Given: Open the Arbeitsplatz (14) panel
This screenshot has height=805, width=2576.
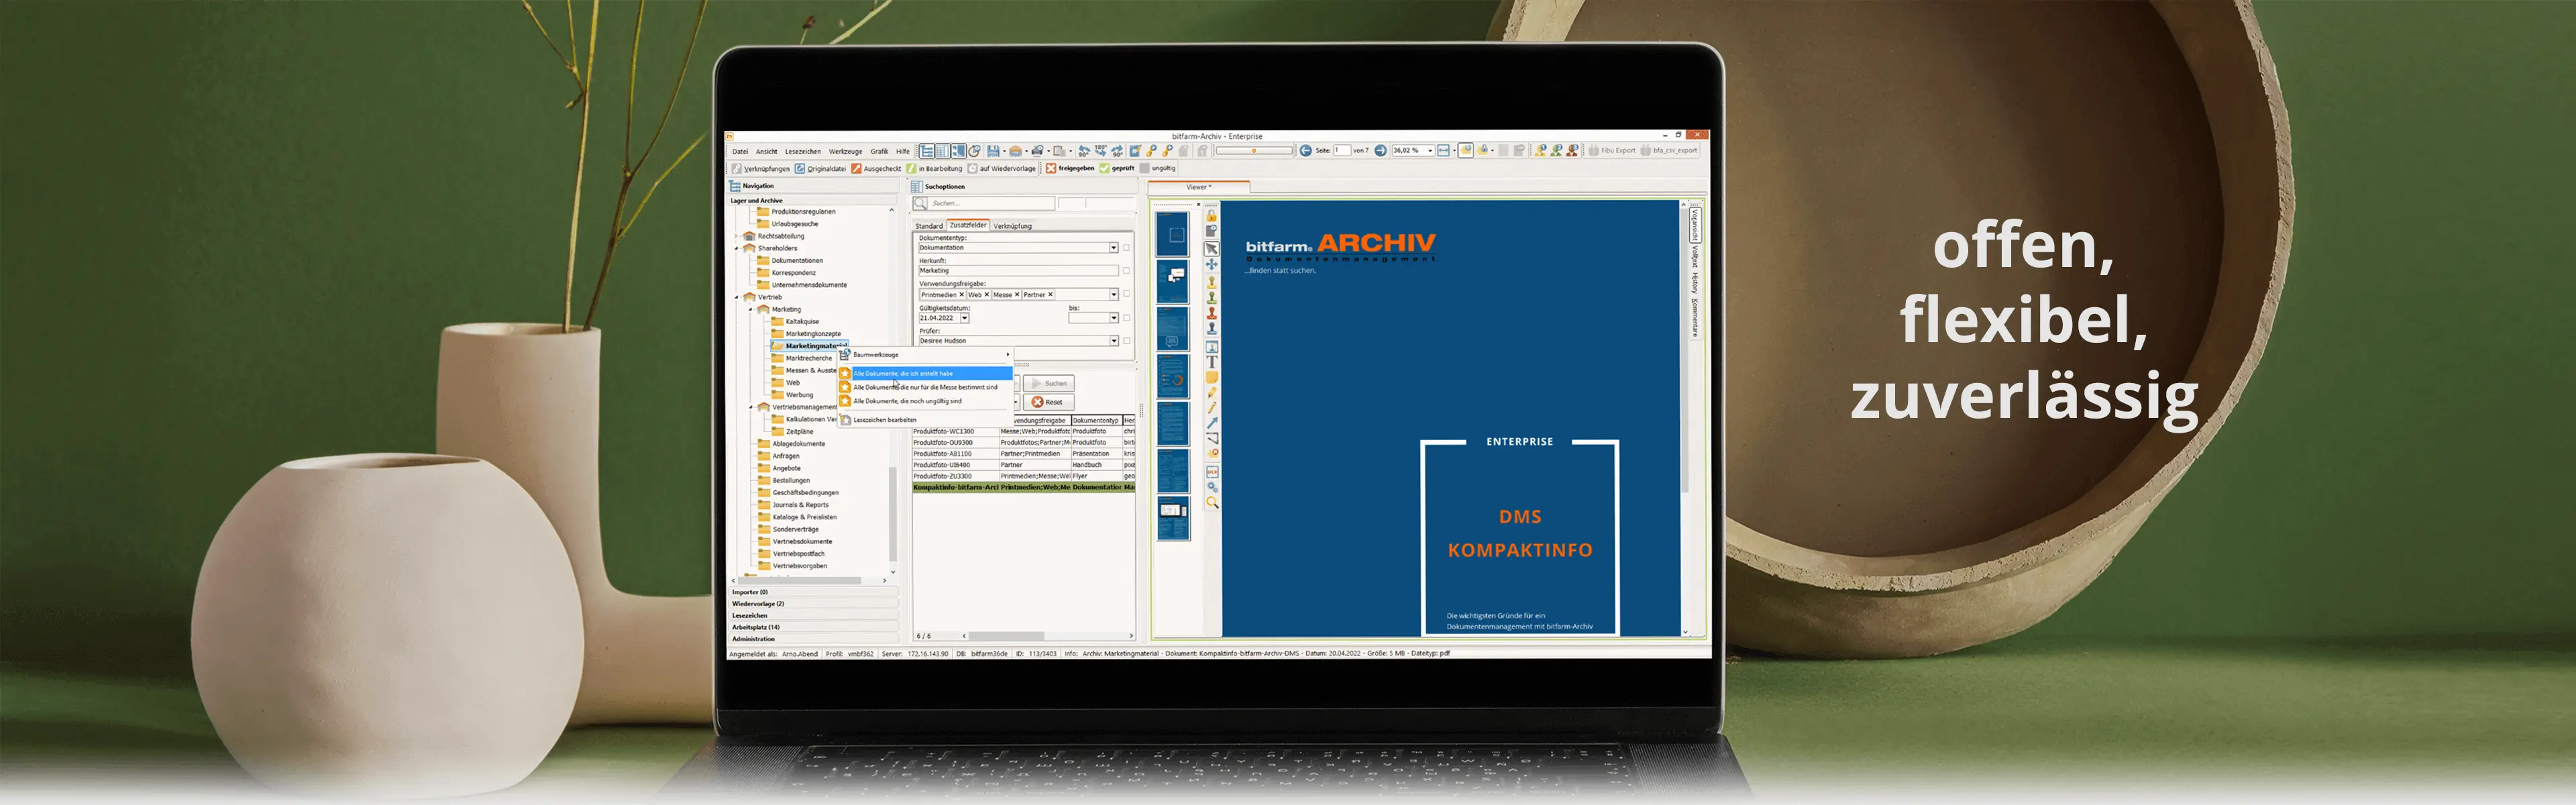Looking at the screenshot, I should click(x=813, y=627).
